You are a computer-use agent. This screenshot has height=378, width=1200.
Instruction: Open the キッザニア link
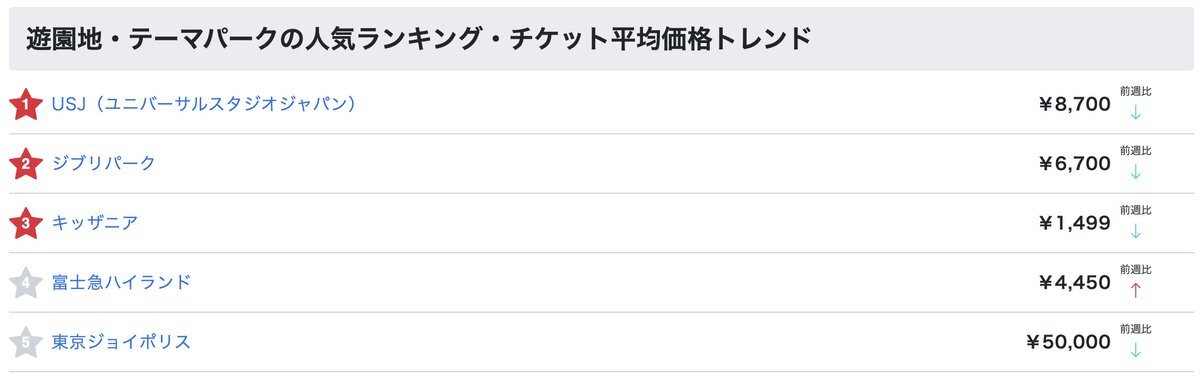click(95, 222)
